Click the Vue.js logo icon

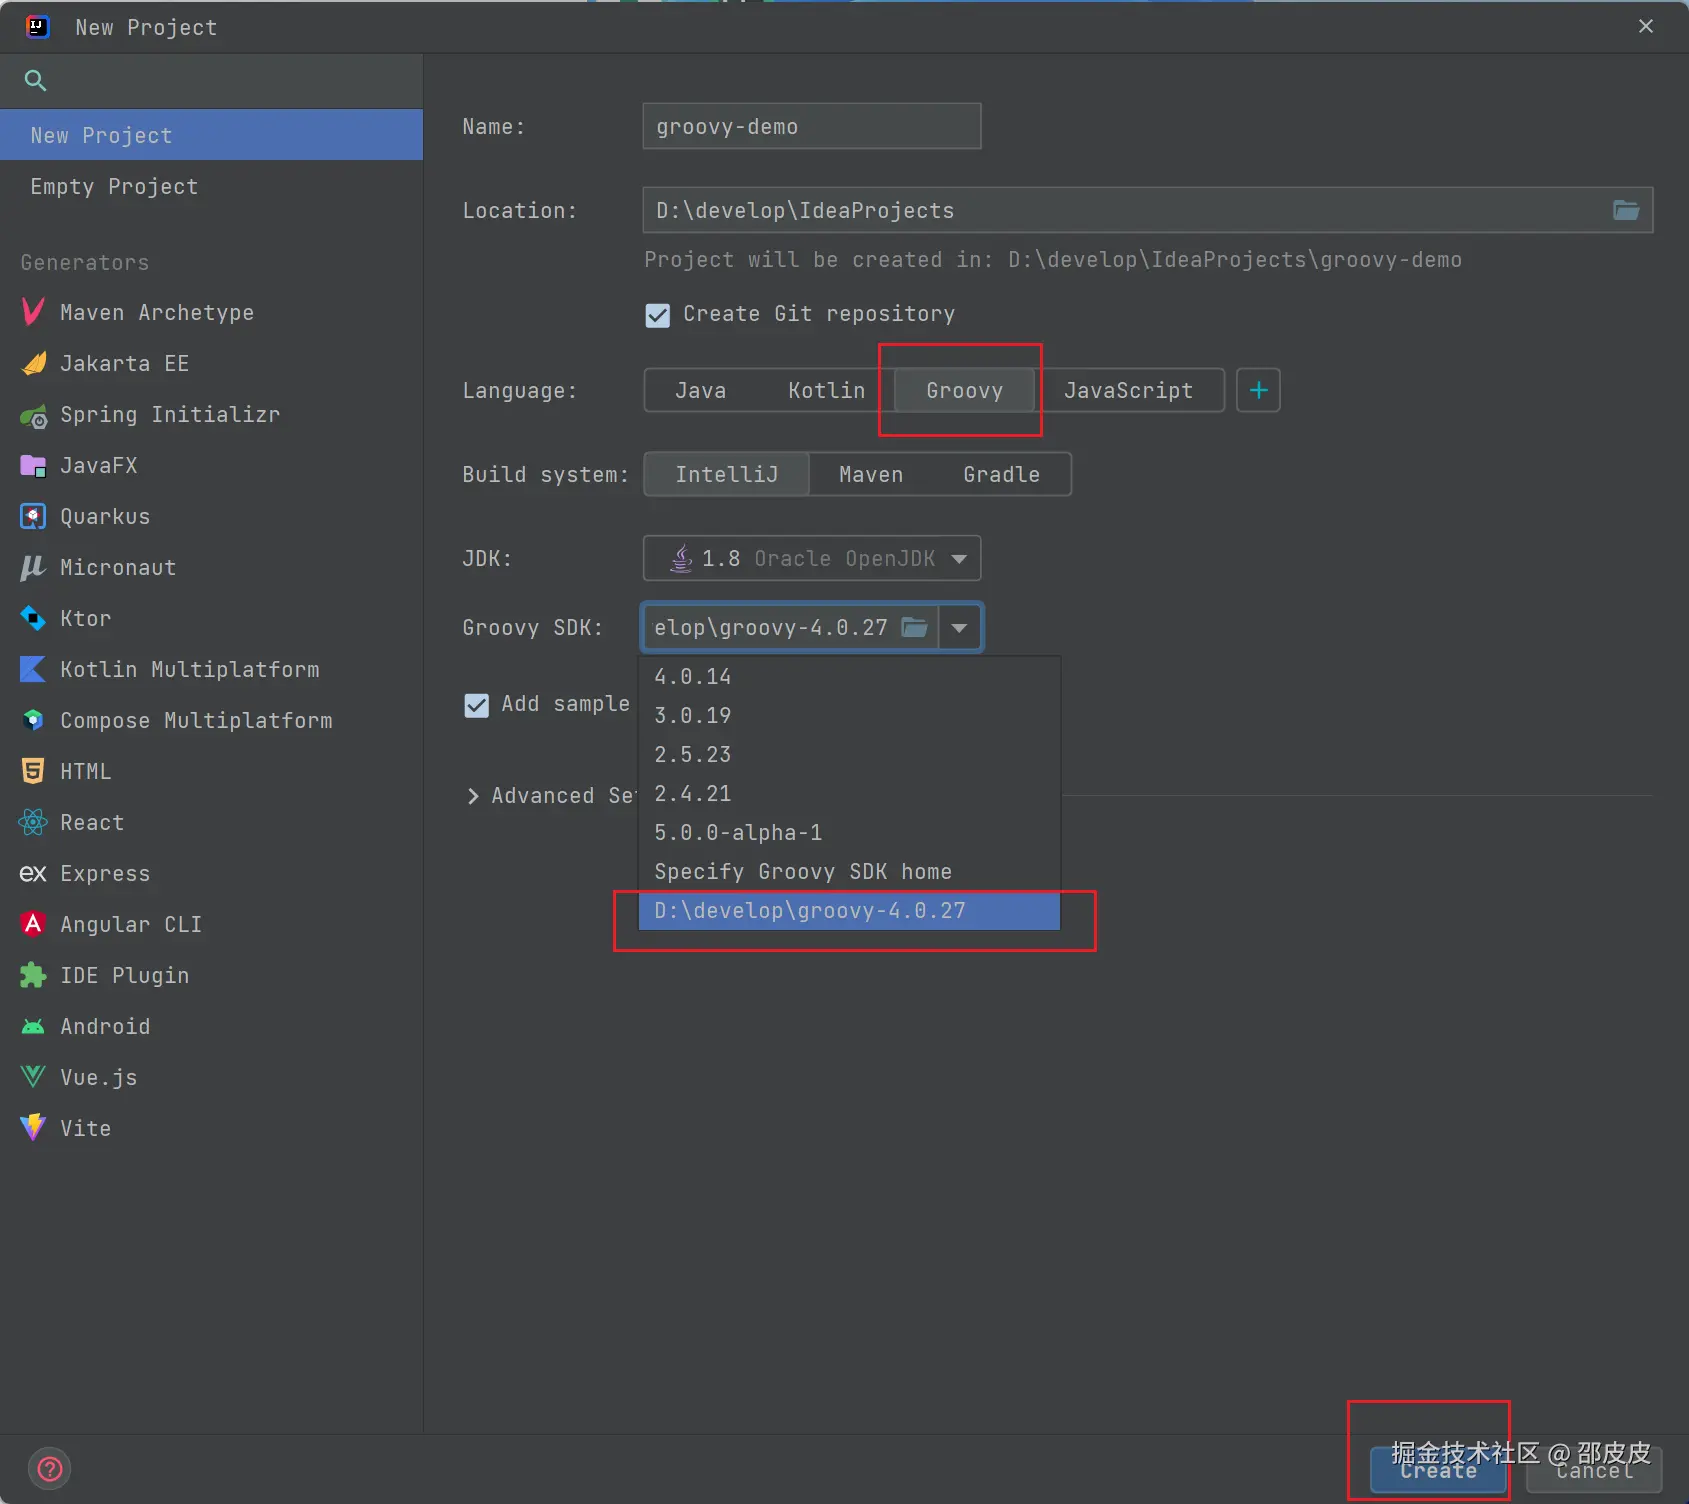[x=33, y=1077]
